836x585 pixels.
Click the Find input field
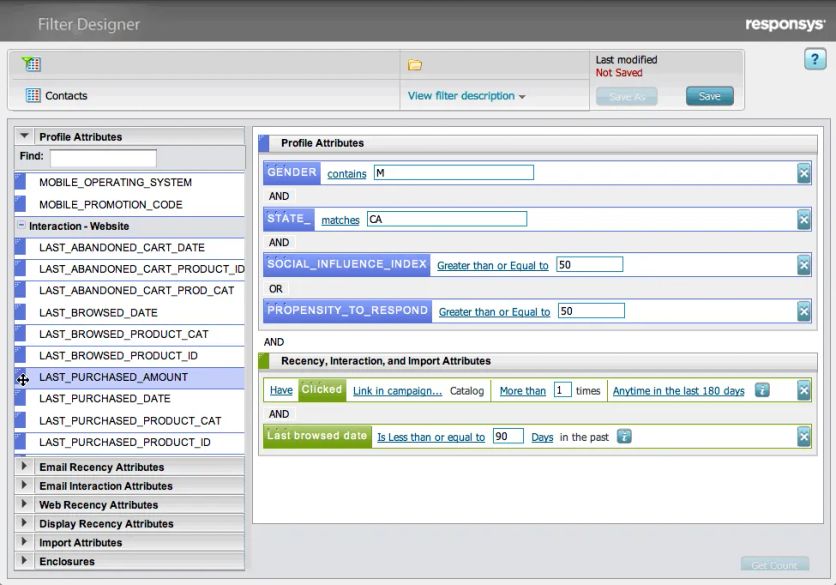point(103,157)
